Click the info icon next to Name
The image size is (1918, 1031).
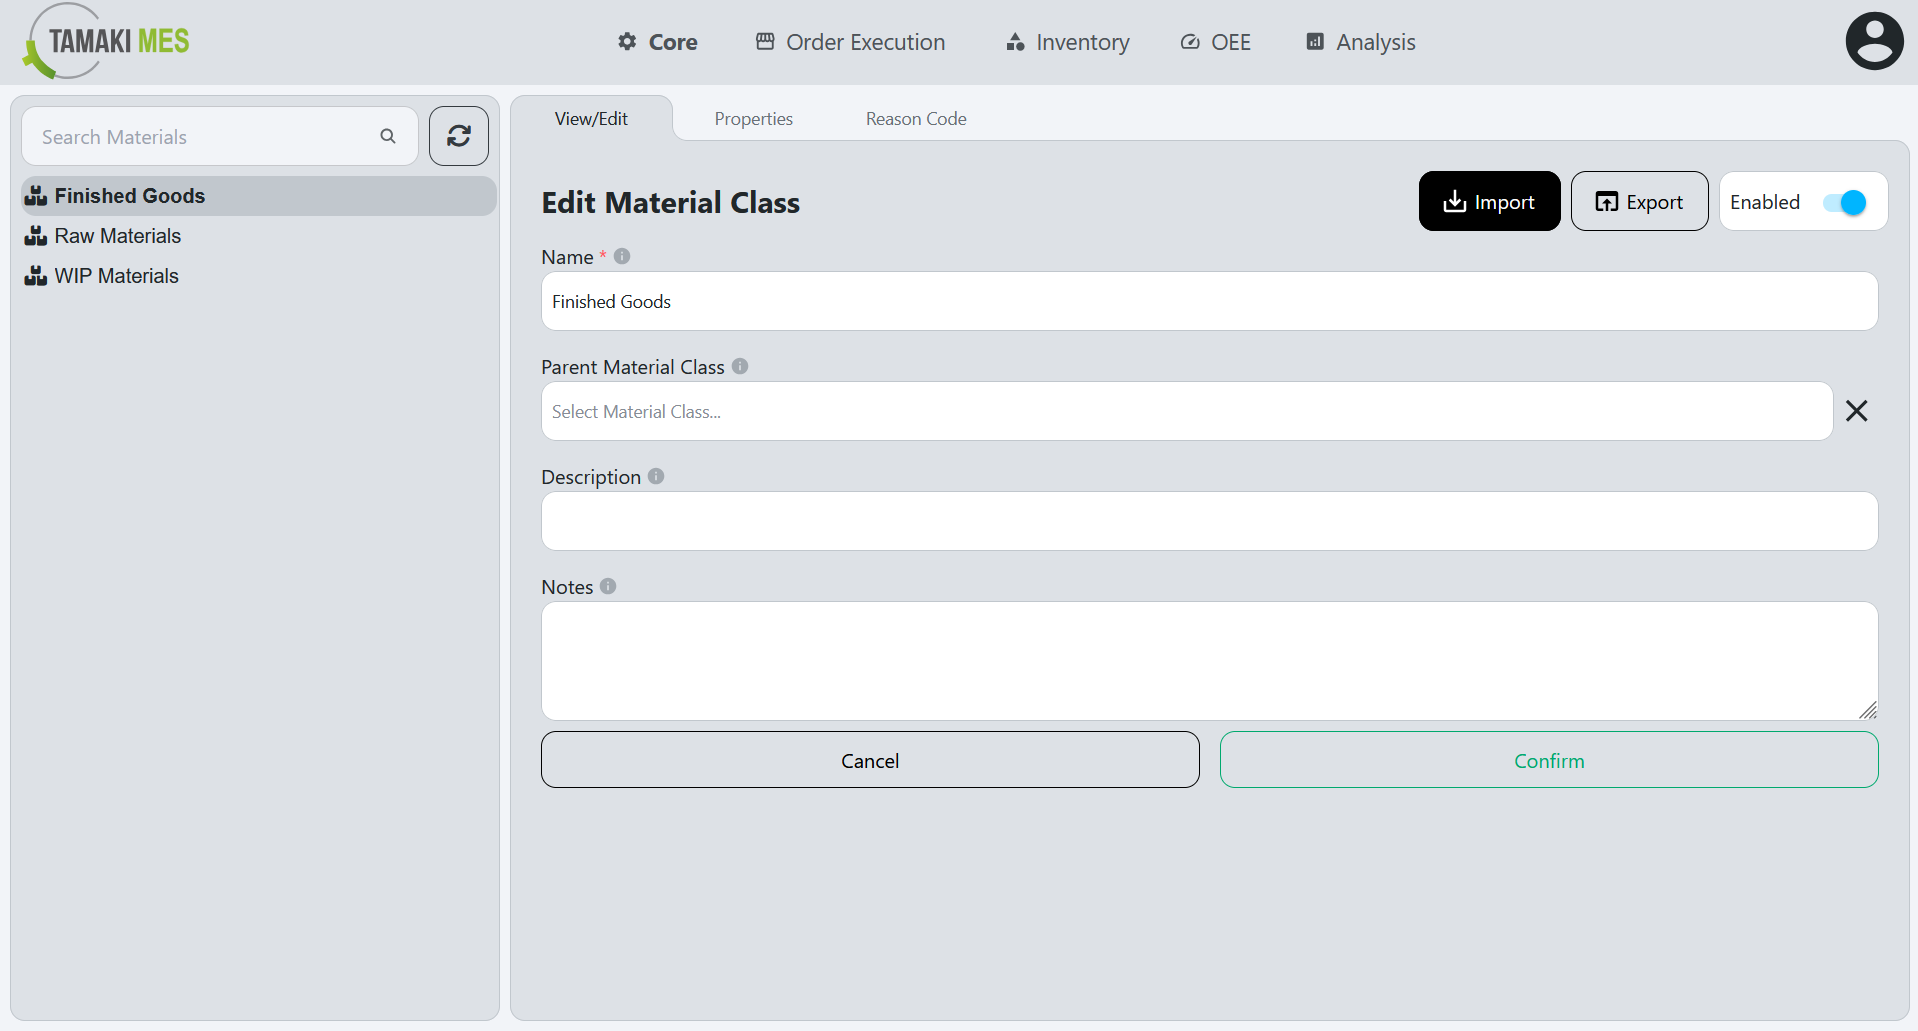tap(622, 255)
